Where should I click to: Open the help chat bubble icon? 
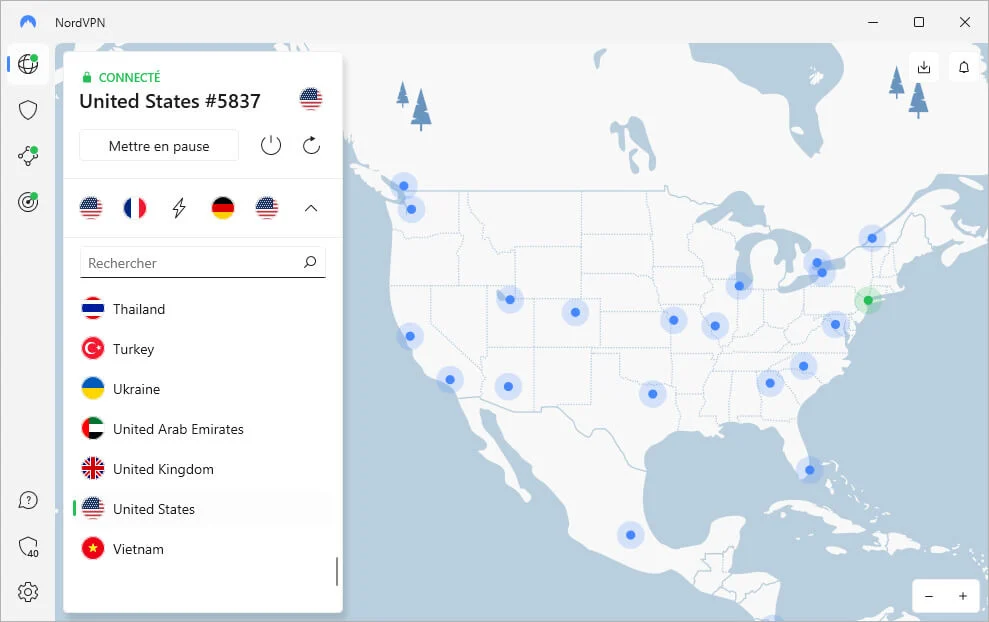coord(28,501)
